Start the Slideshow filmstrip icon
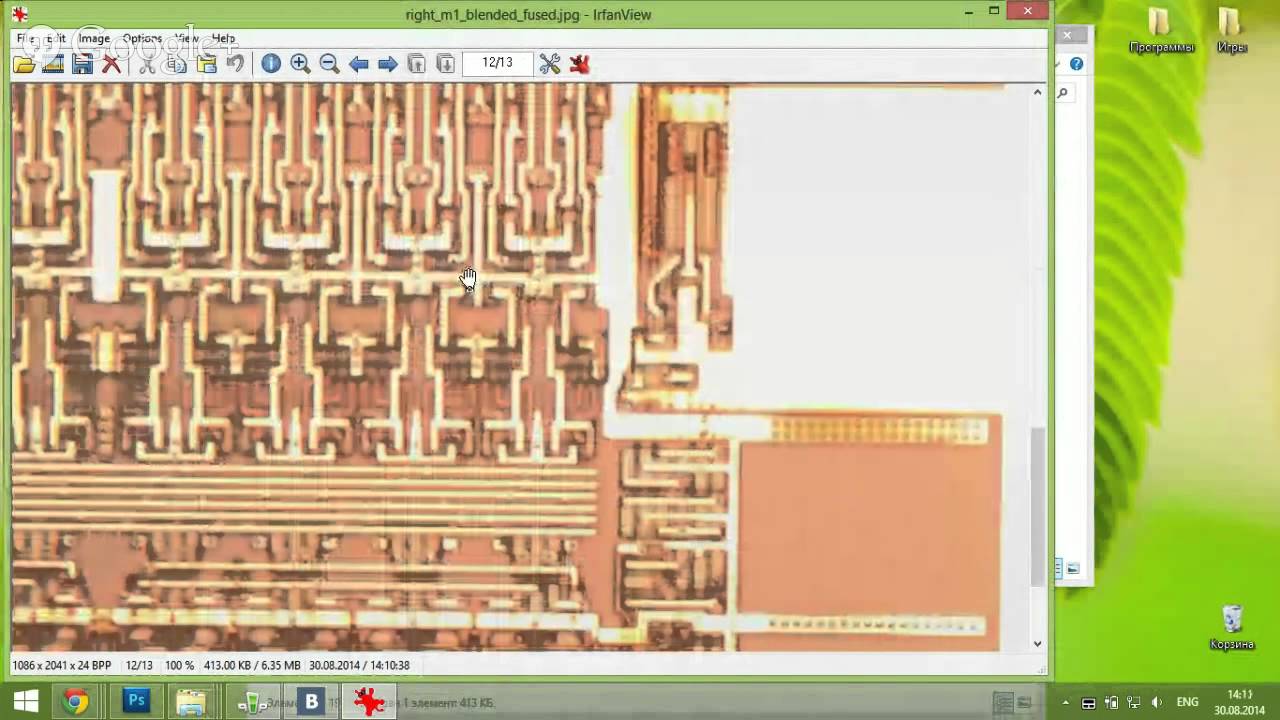This screenshot has width=1280, height=720. click(x=53, y=64)
